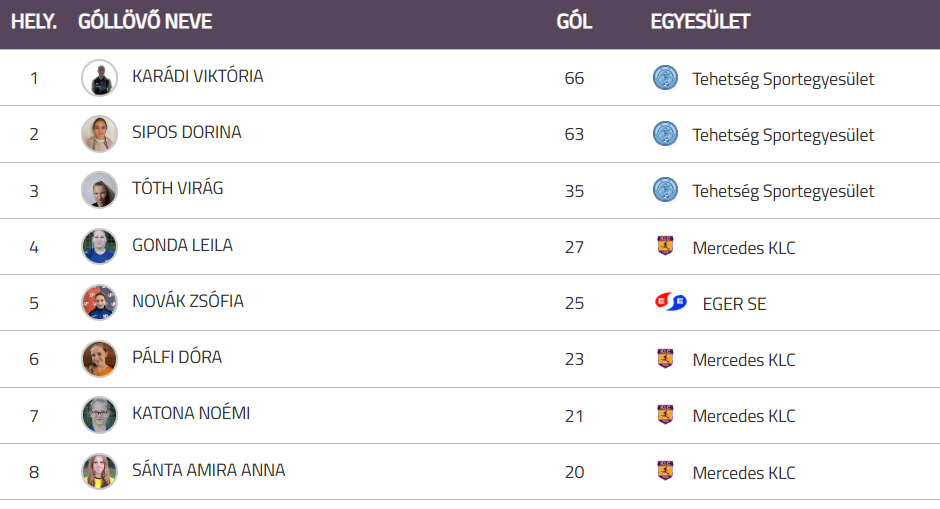
Task: Click the Mercedes KLC crest in Gonda Leila's row
Action: coord(665,246)
